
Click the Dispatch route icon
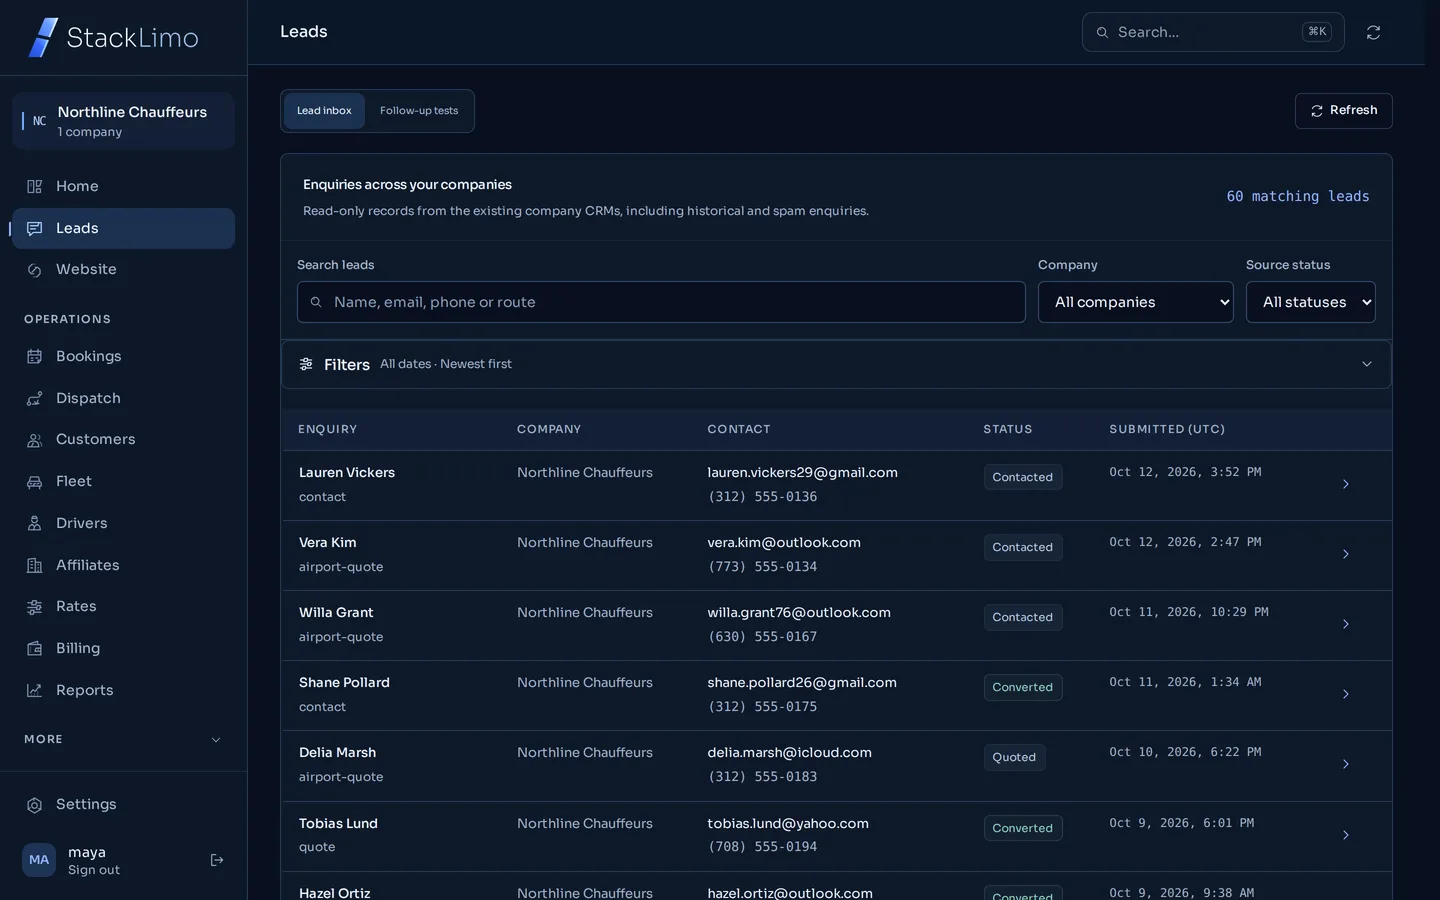tap(35, 399)
